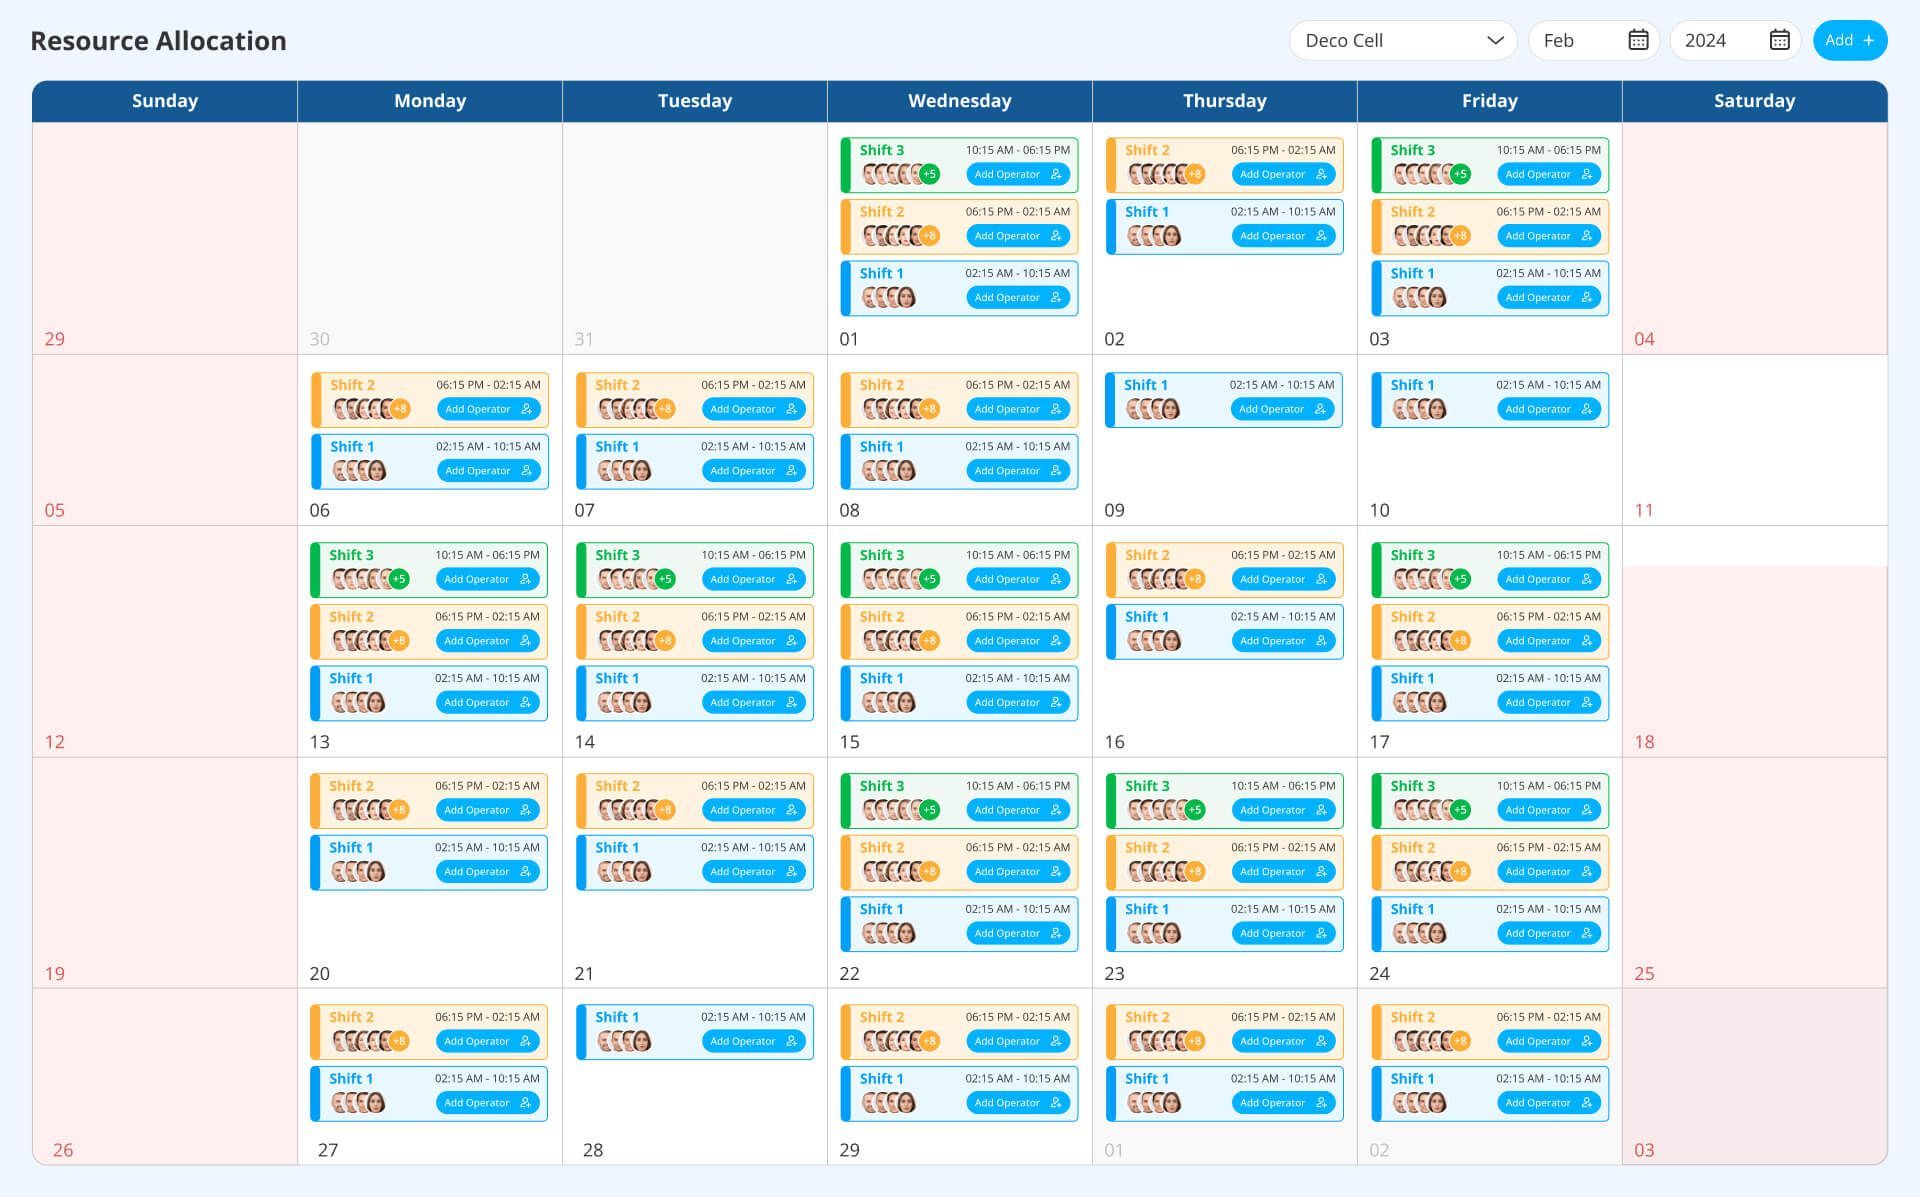Click the plus icon inside the Add button
Image resolution: width=1920 pixels, height=1197 pixels.
[x=1868, y=40]
